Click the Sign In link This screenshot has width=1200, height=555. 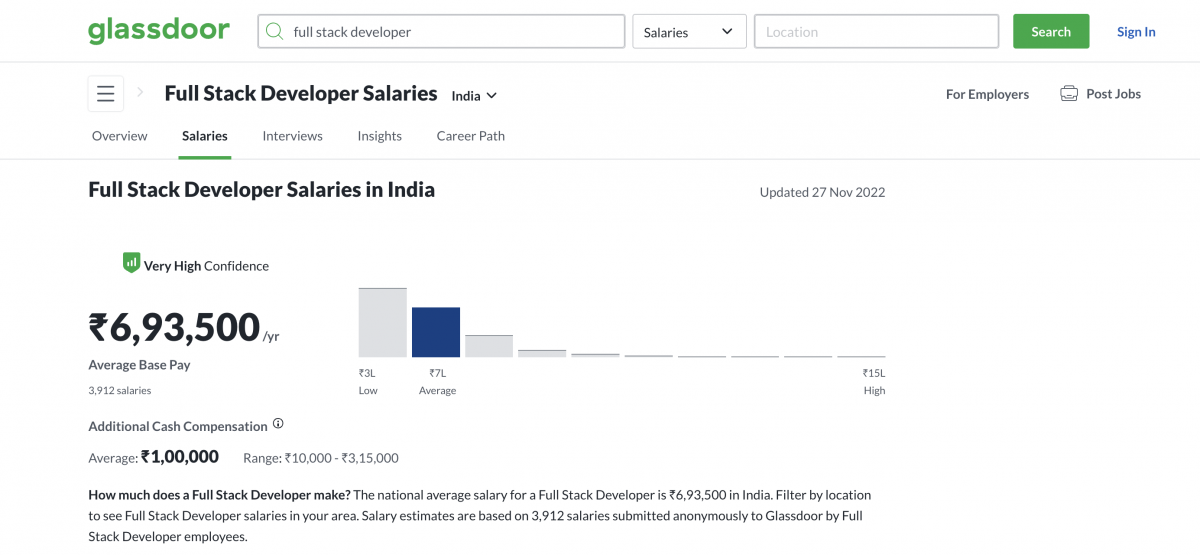[x=1136, y=32]
